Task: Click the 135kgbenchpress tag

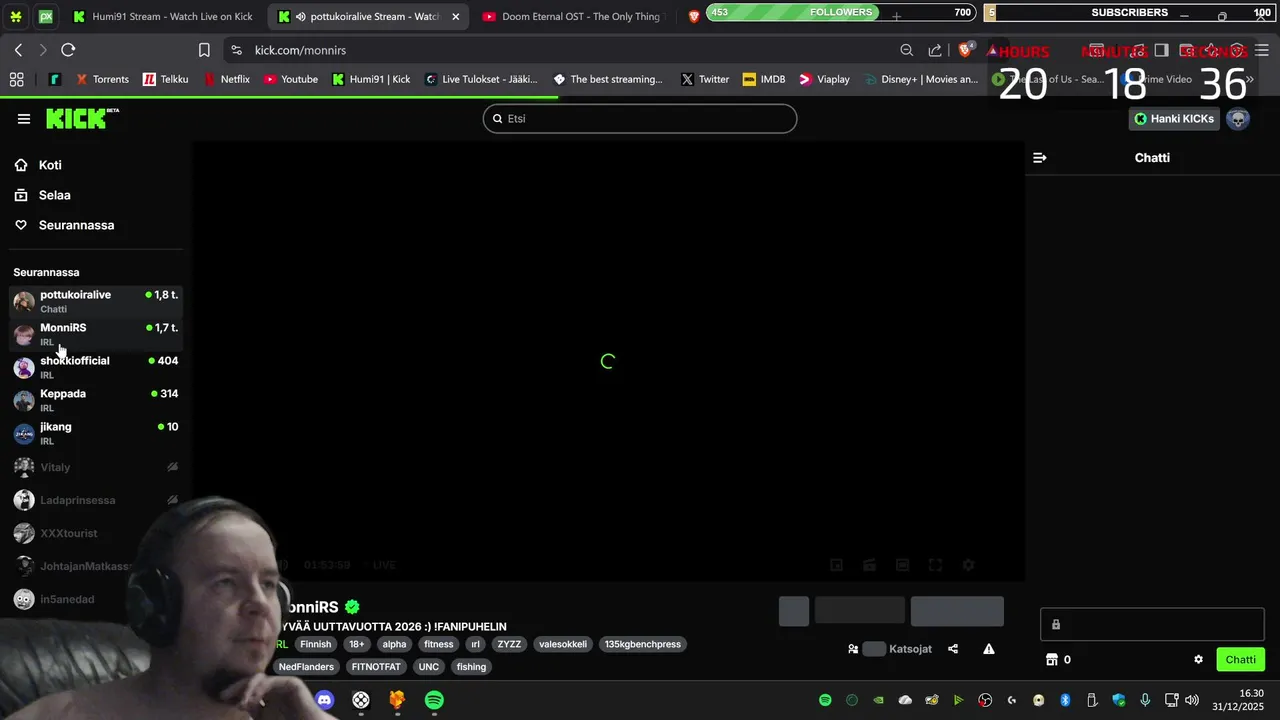Action: pyautogui.click(x=642, y=645)
